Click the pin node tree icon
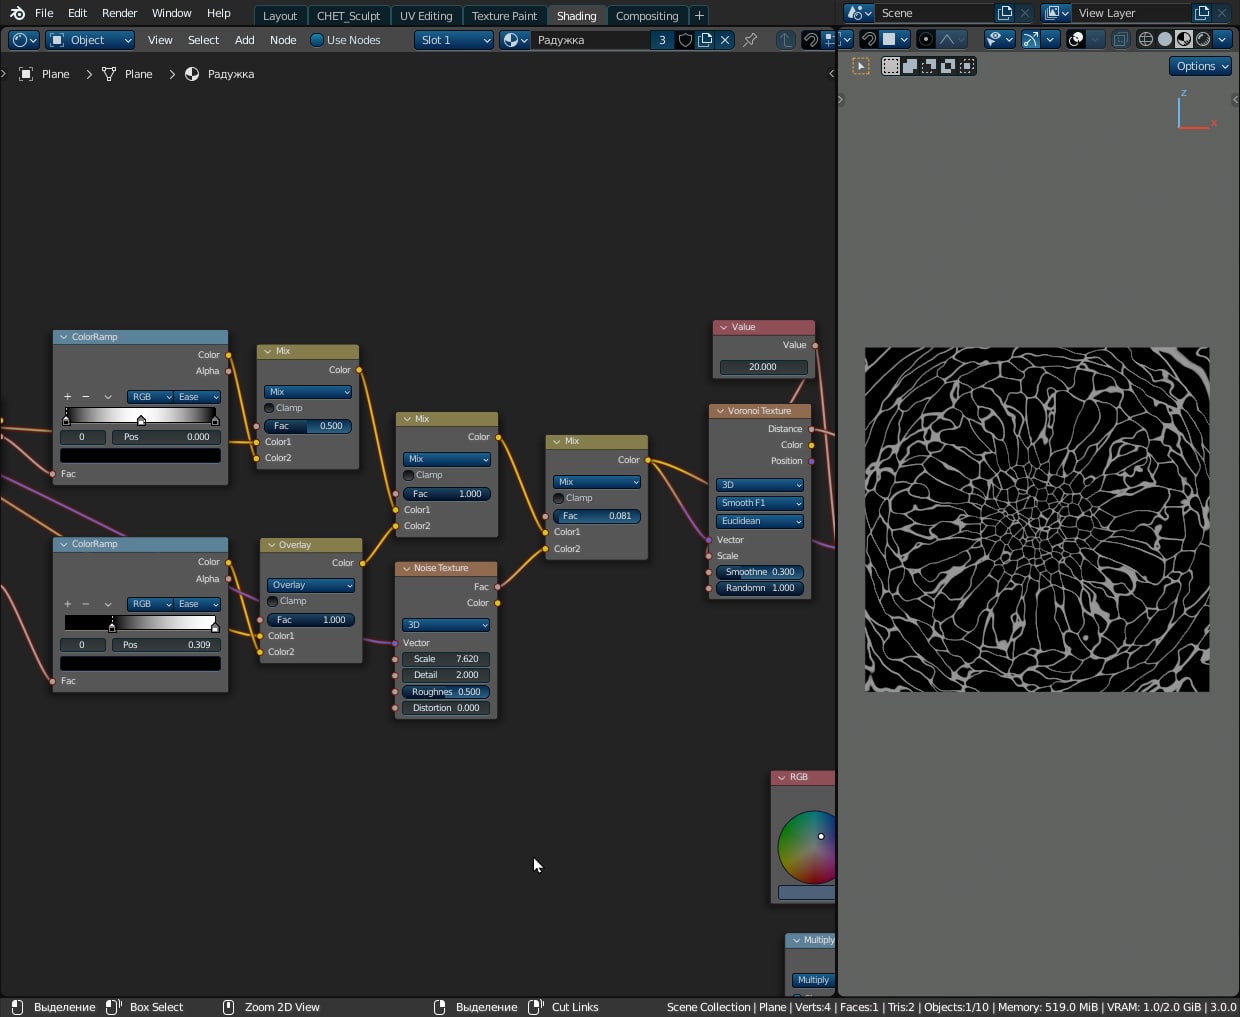 pos(750,40)
